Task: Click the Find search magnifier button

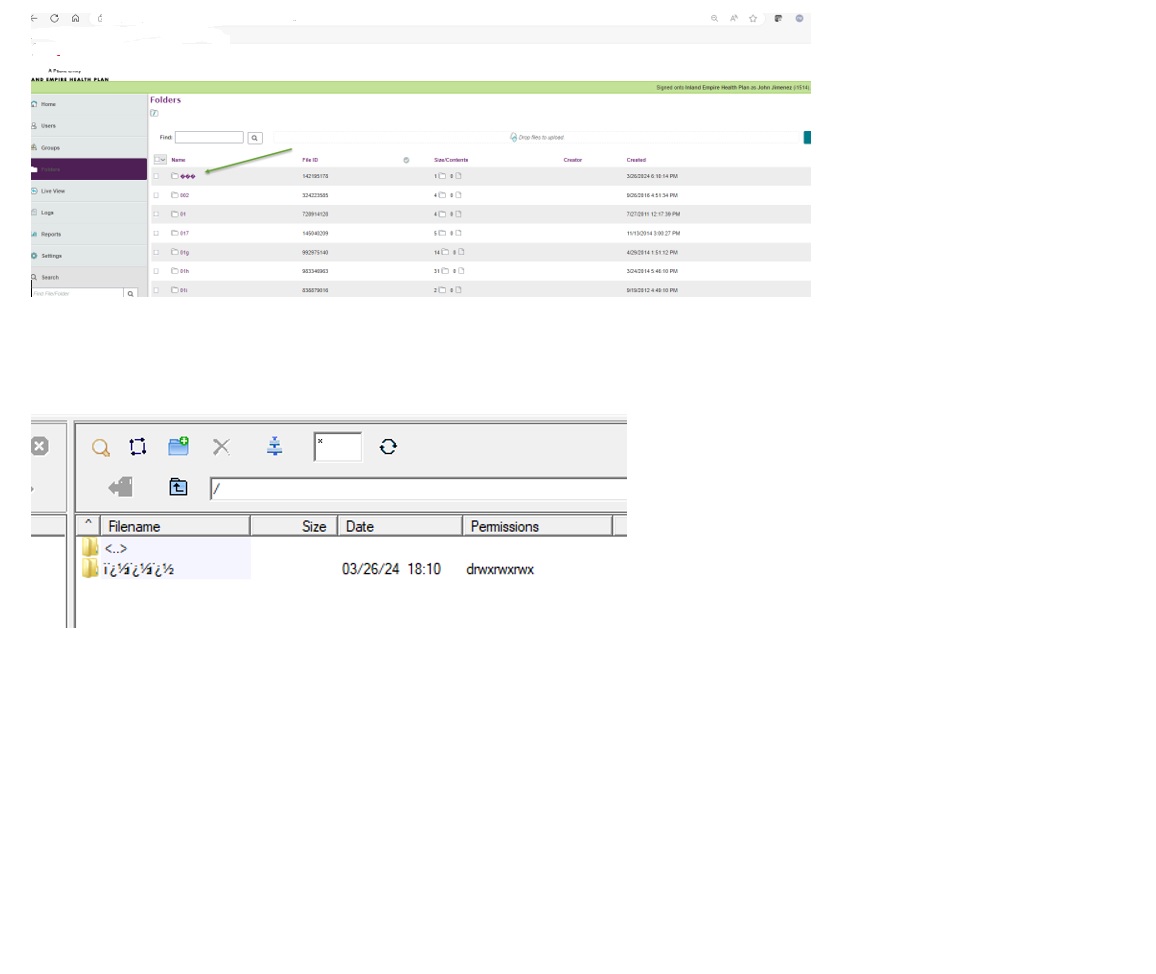Action: coord(254,138)
